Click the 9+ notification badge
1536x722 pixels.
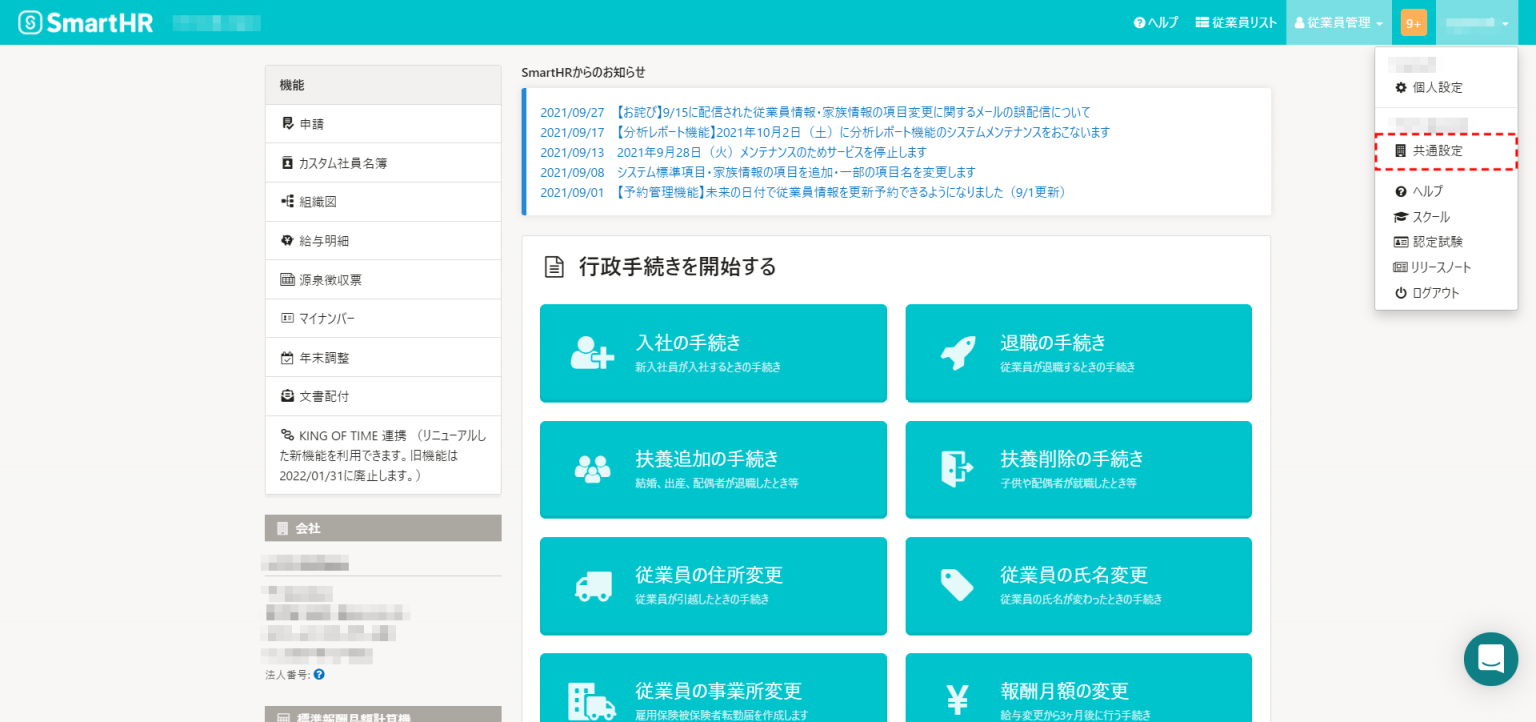[x=1412, y=22]
